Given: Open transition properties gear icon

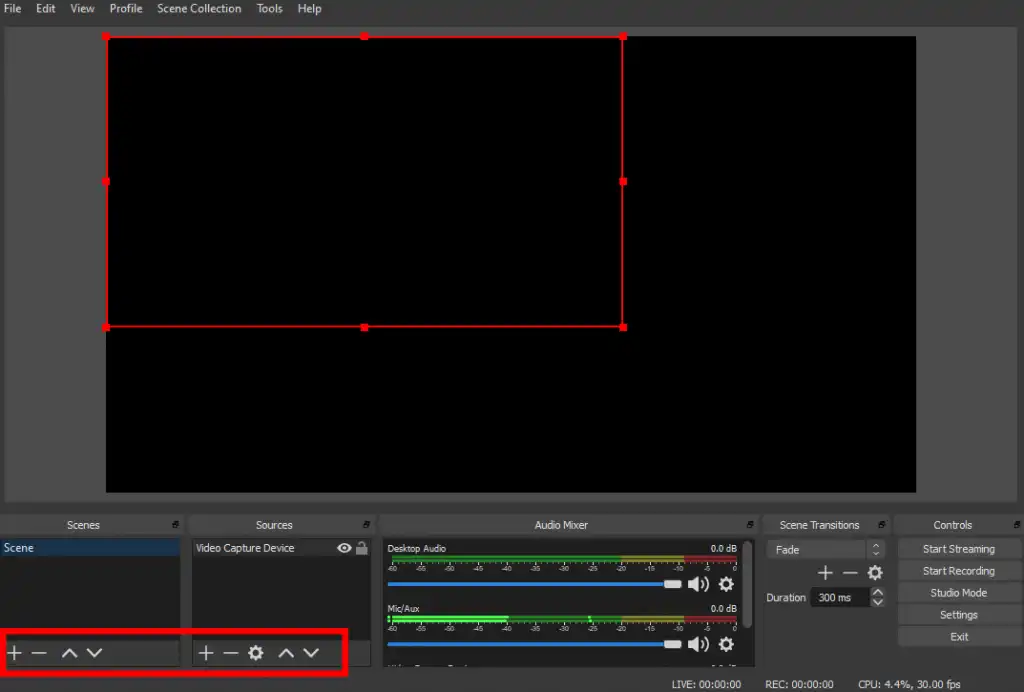Looking at the screenshot, I should pyautogui.click(x=875, y=573).
